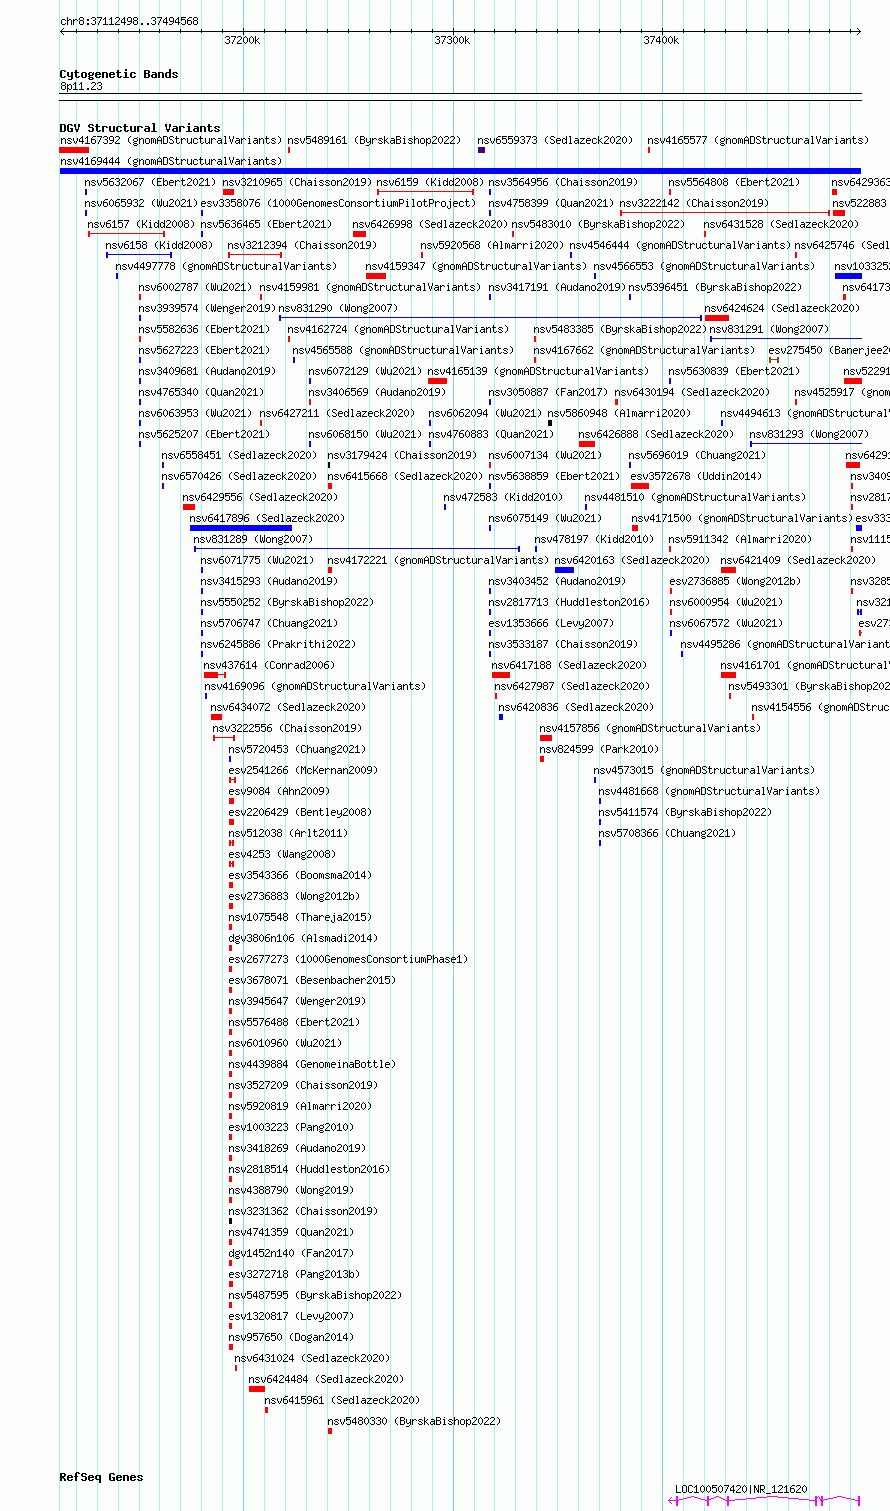890x1511 pixels.
Task: Open nsv831289 Wong2007 variant
Action: [x=253, y=539]
